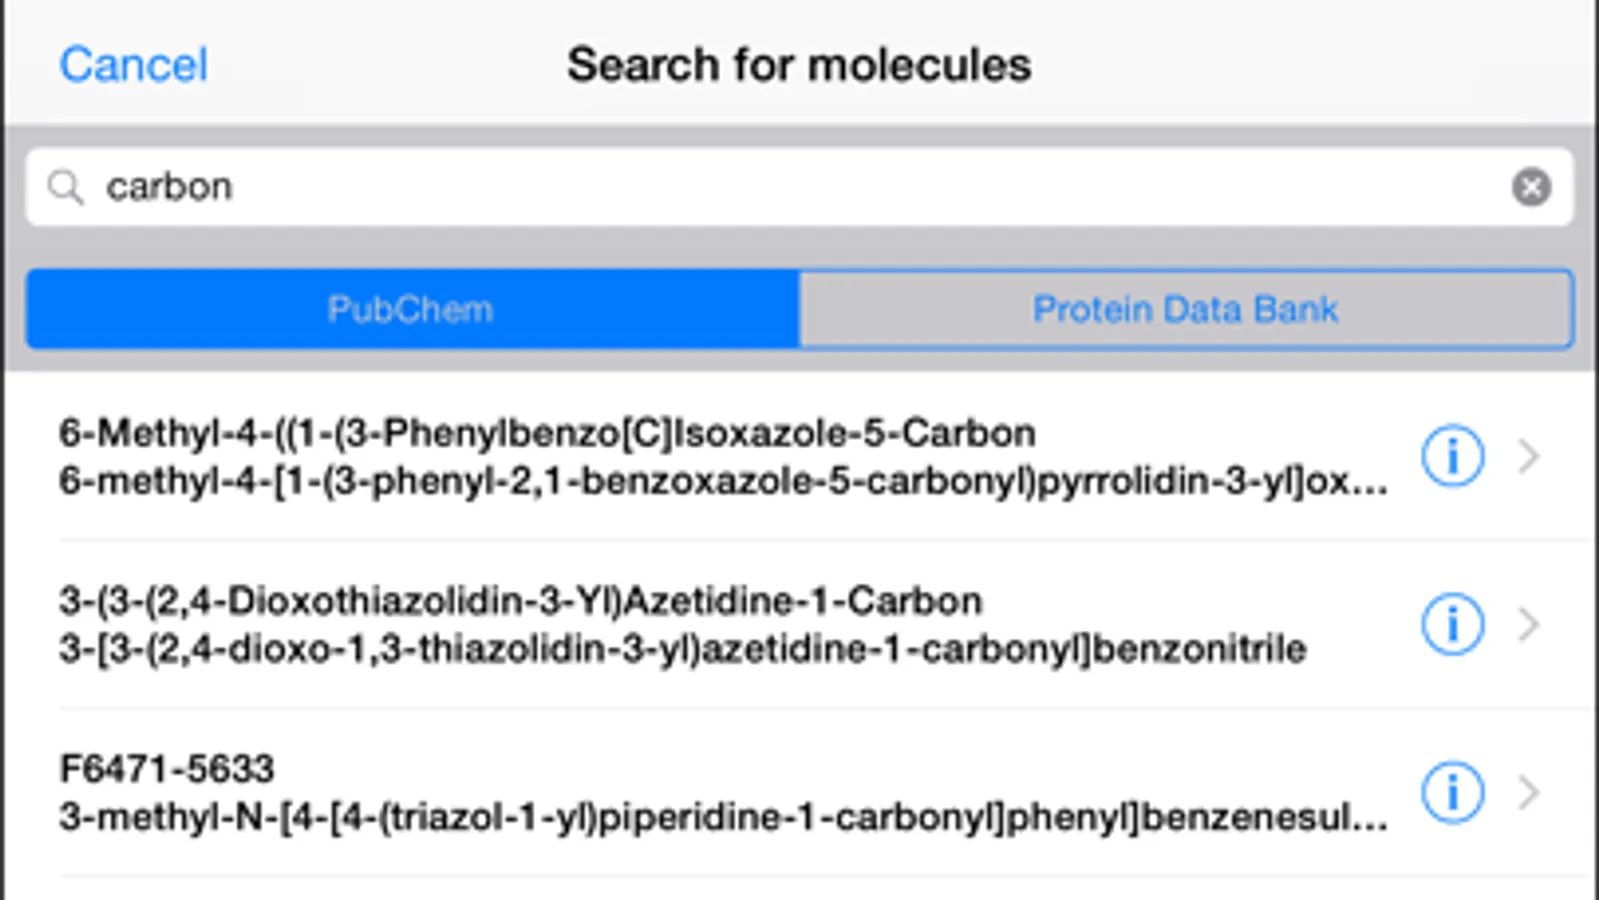This screenshot has height=900, width=1599.
Task: Clear the search text with the X icon
Action: tap(1530, 187)
